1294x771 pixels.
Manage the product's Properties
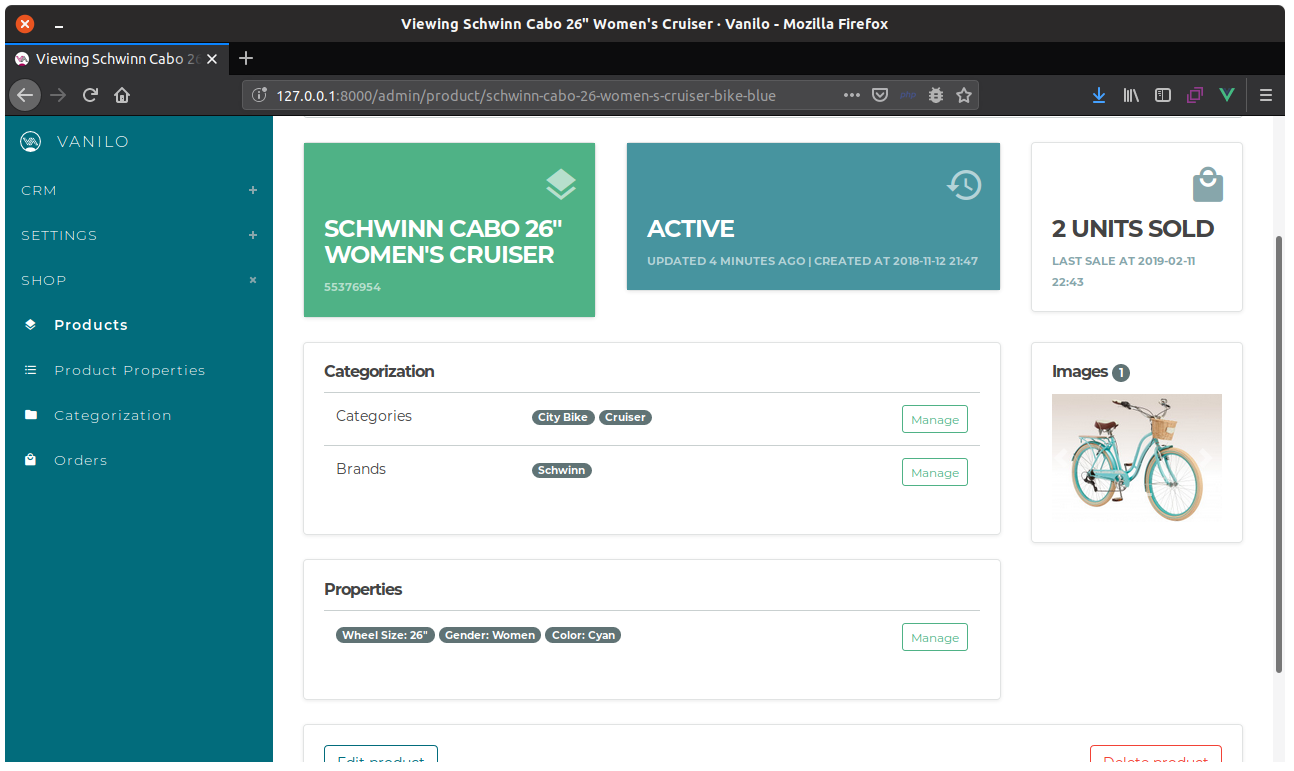pos(935,637)
